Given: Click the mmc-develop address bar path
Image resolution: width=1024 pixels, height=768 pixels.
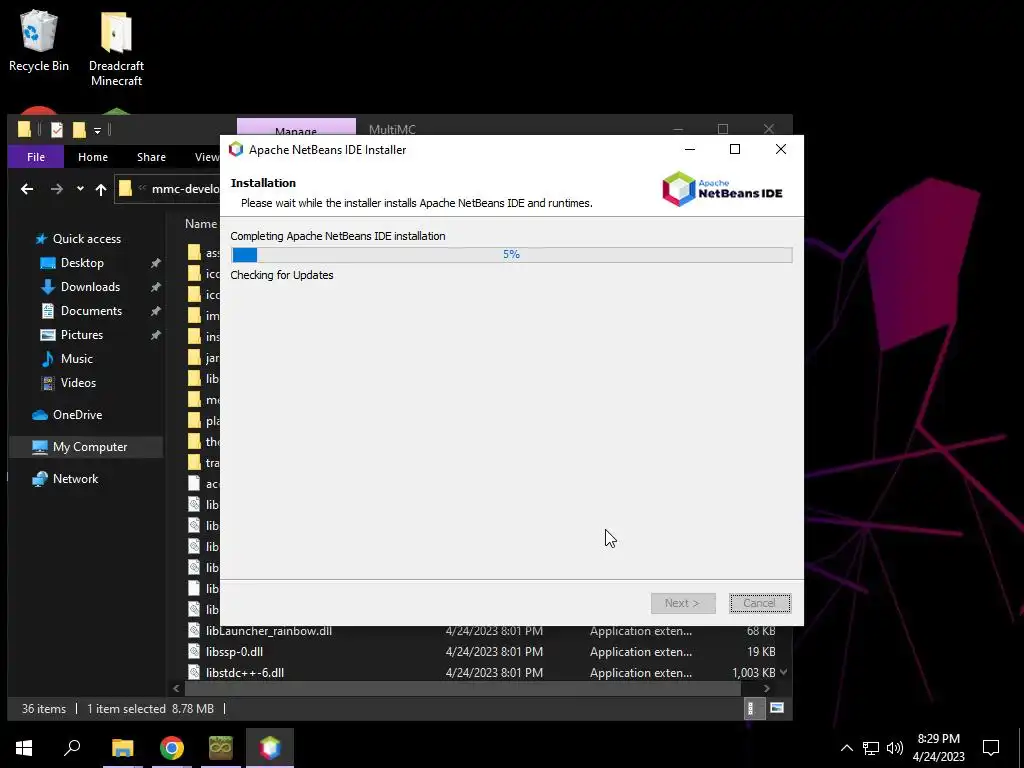Looking at the screenshot, I should 185,189.
